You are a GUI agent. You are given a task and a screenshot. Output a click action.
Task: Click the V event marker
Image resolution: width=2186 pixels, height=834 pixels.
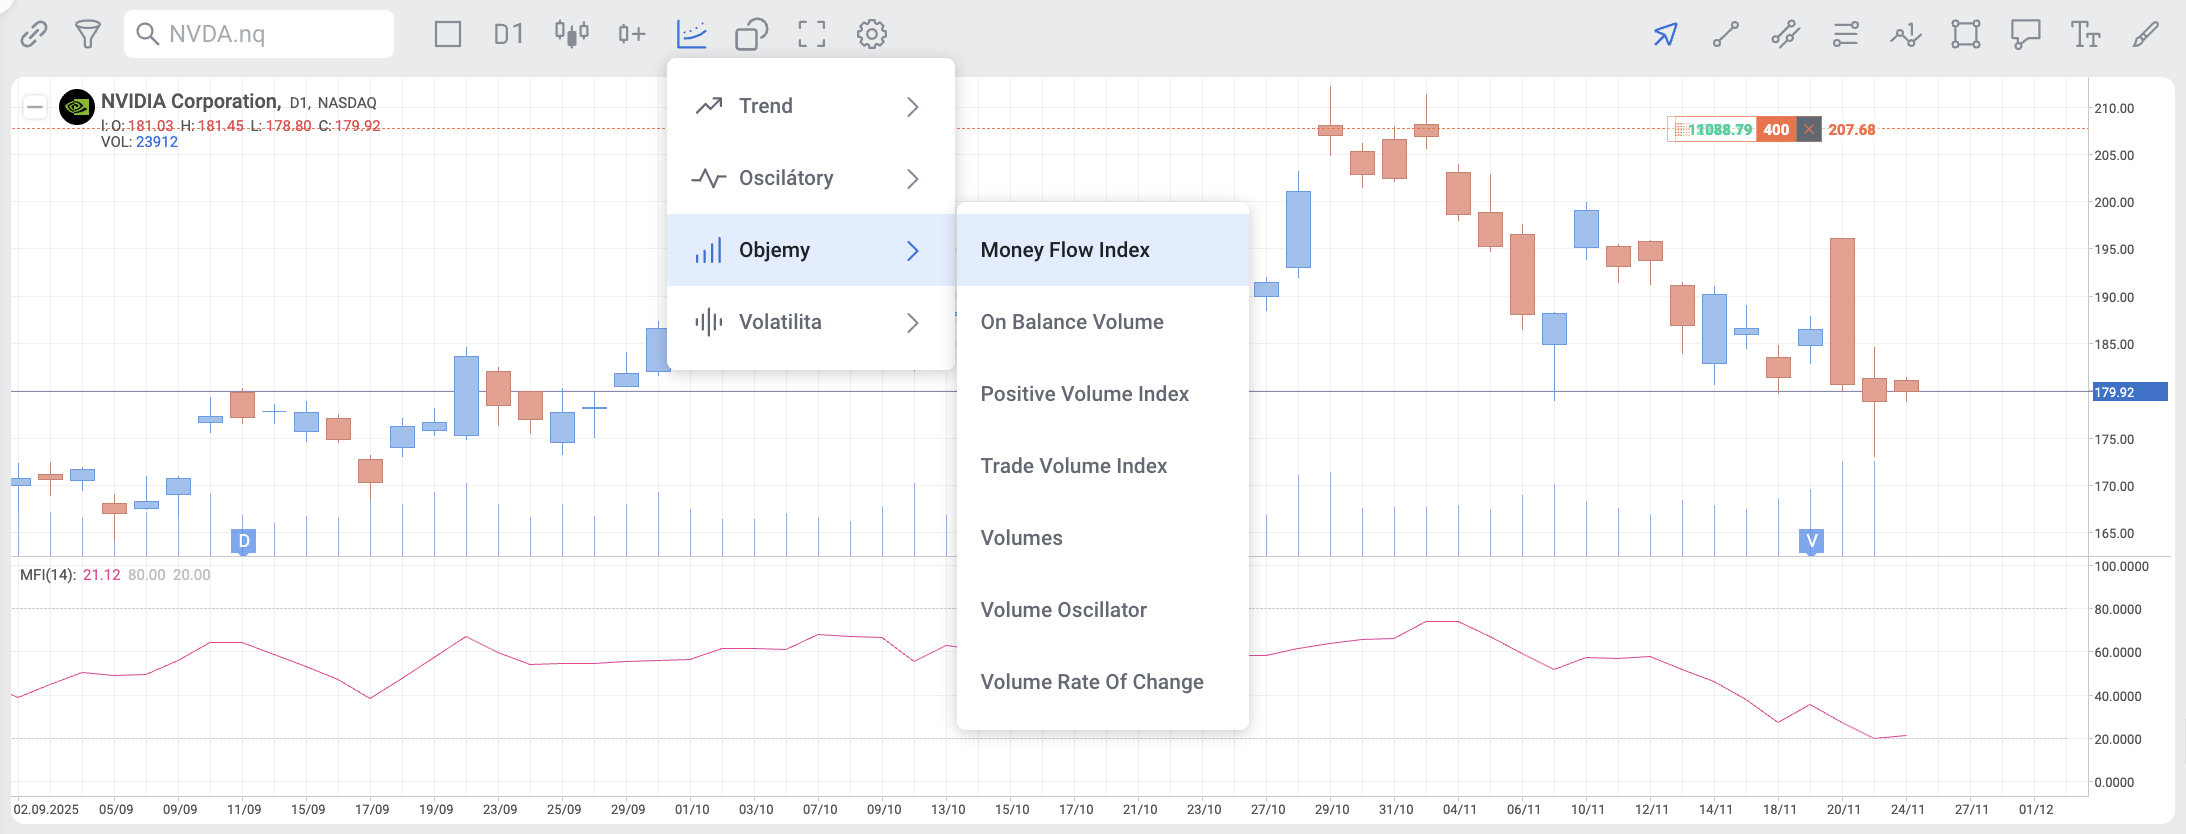pos(1812,541)
